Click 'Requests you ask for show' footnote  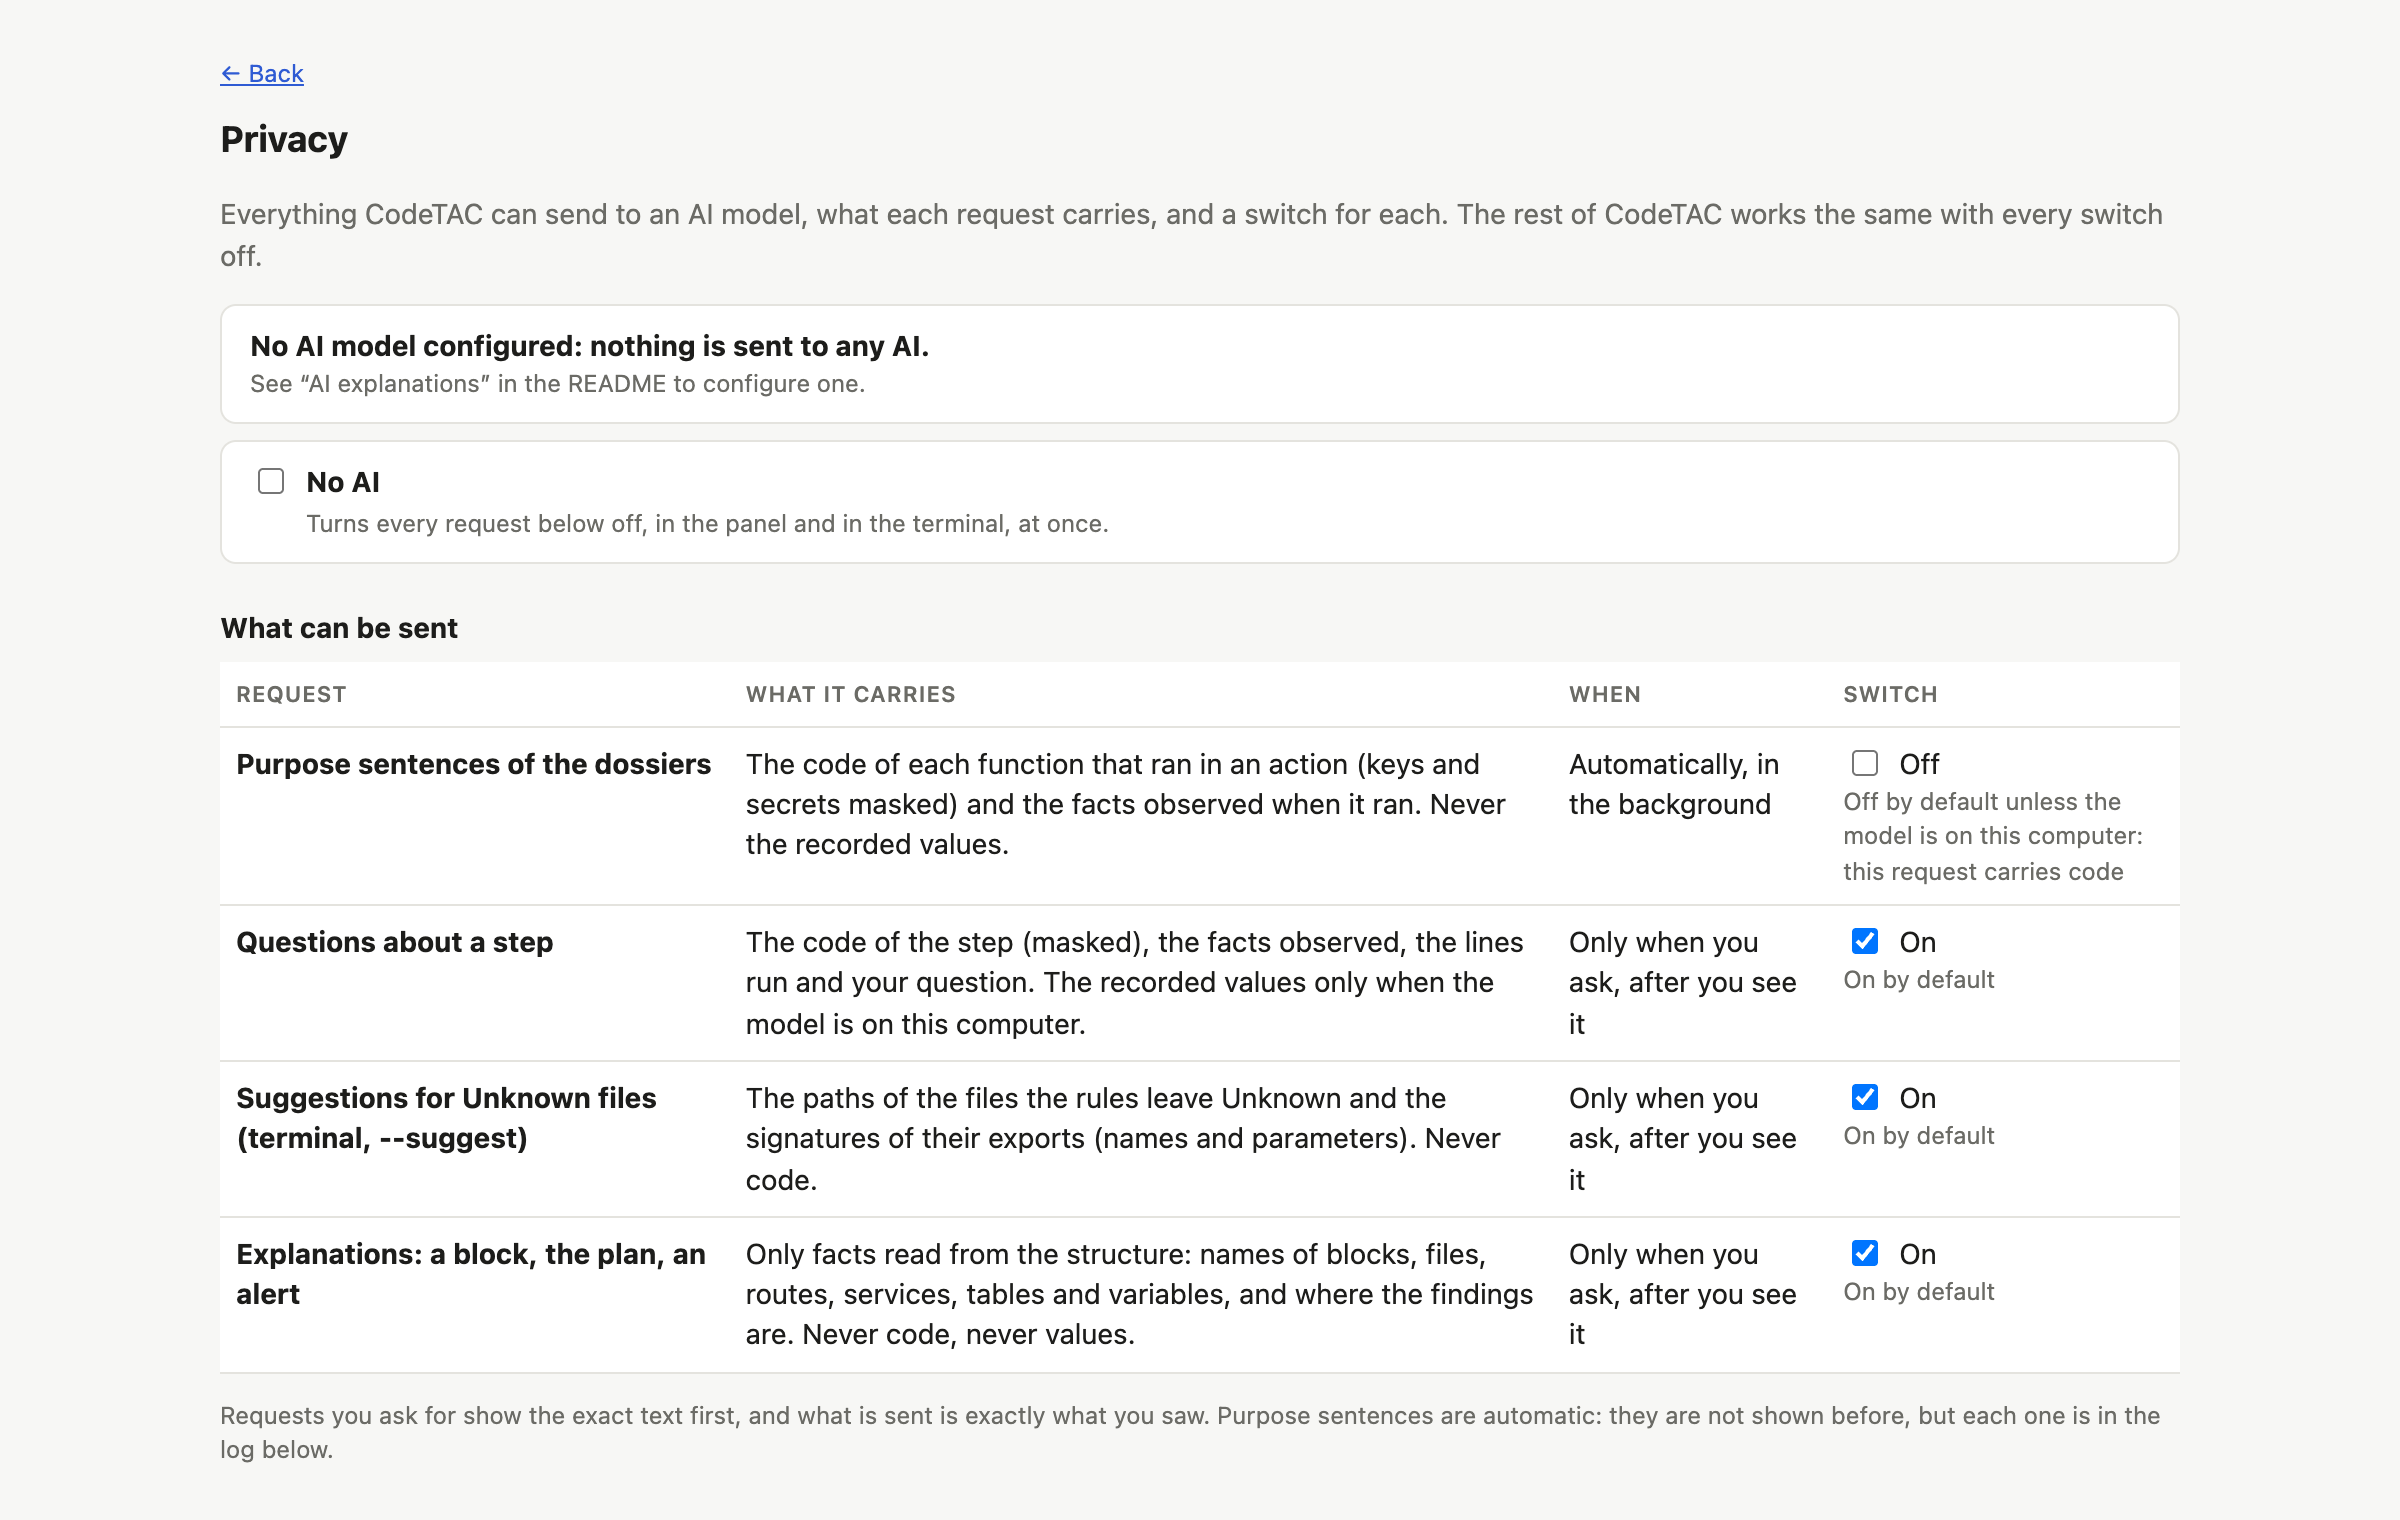[x=1190, y=1433]
